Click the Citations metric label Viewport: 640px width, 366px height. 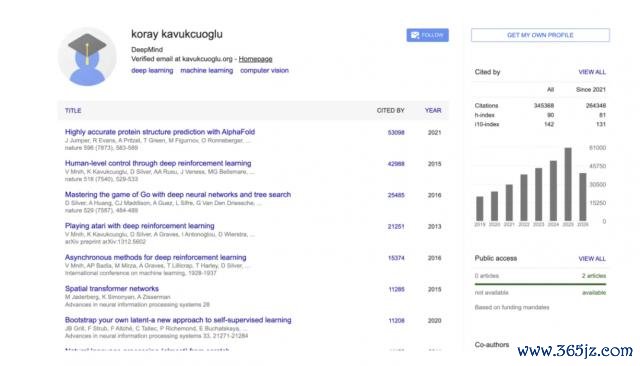pos(486,106)
